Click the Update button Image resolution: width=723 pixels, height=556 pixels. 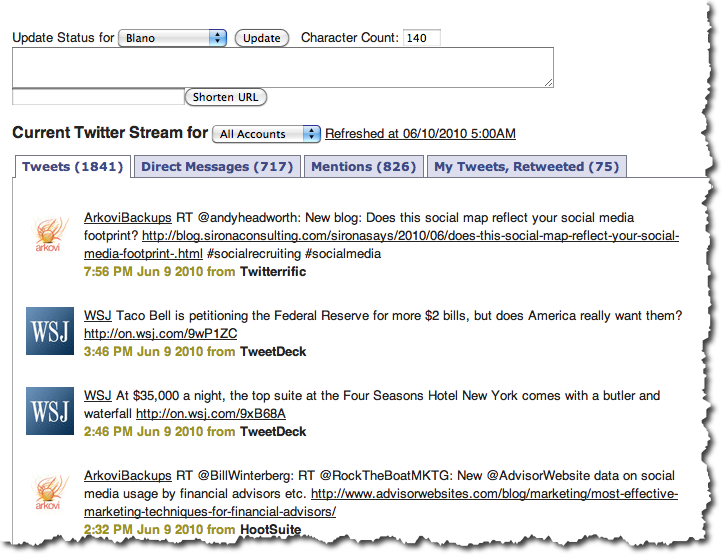click(x=261, y=38)
